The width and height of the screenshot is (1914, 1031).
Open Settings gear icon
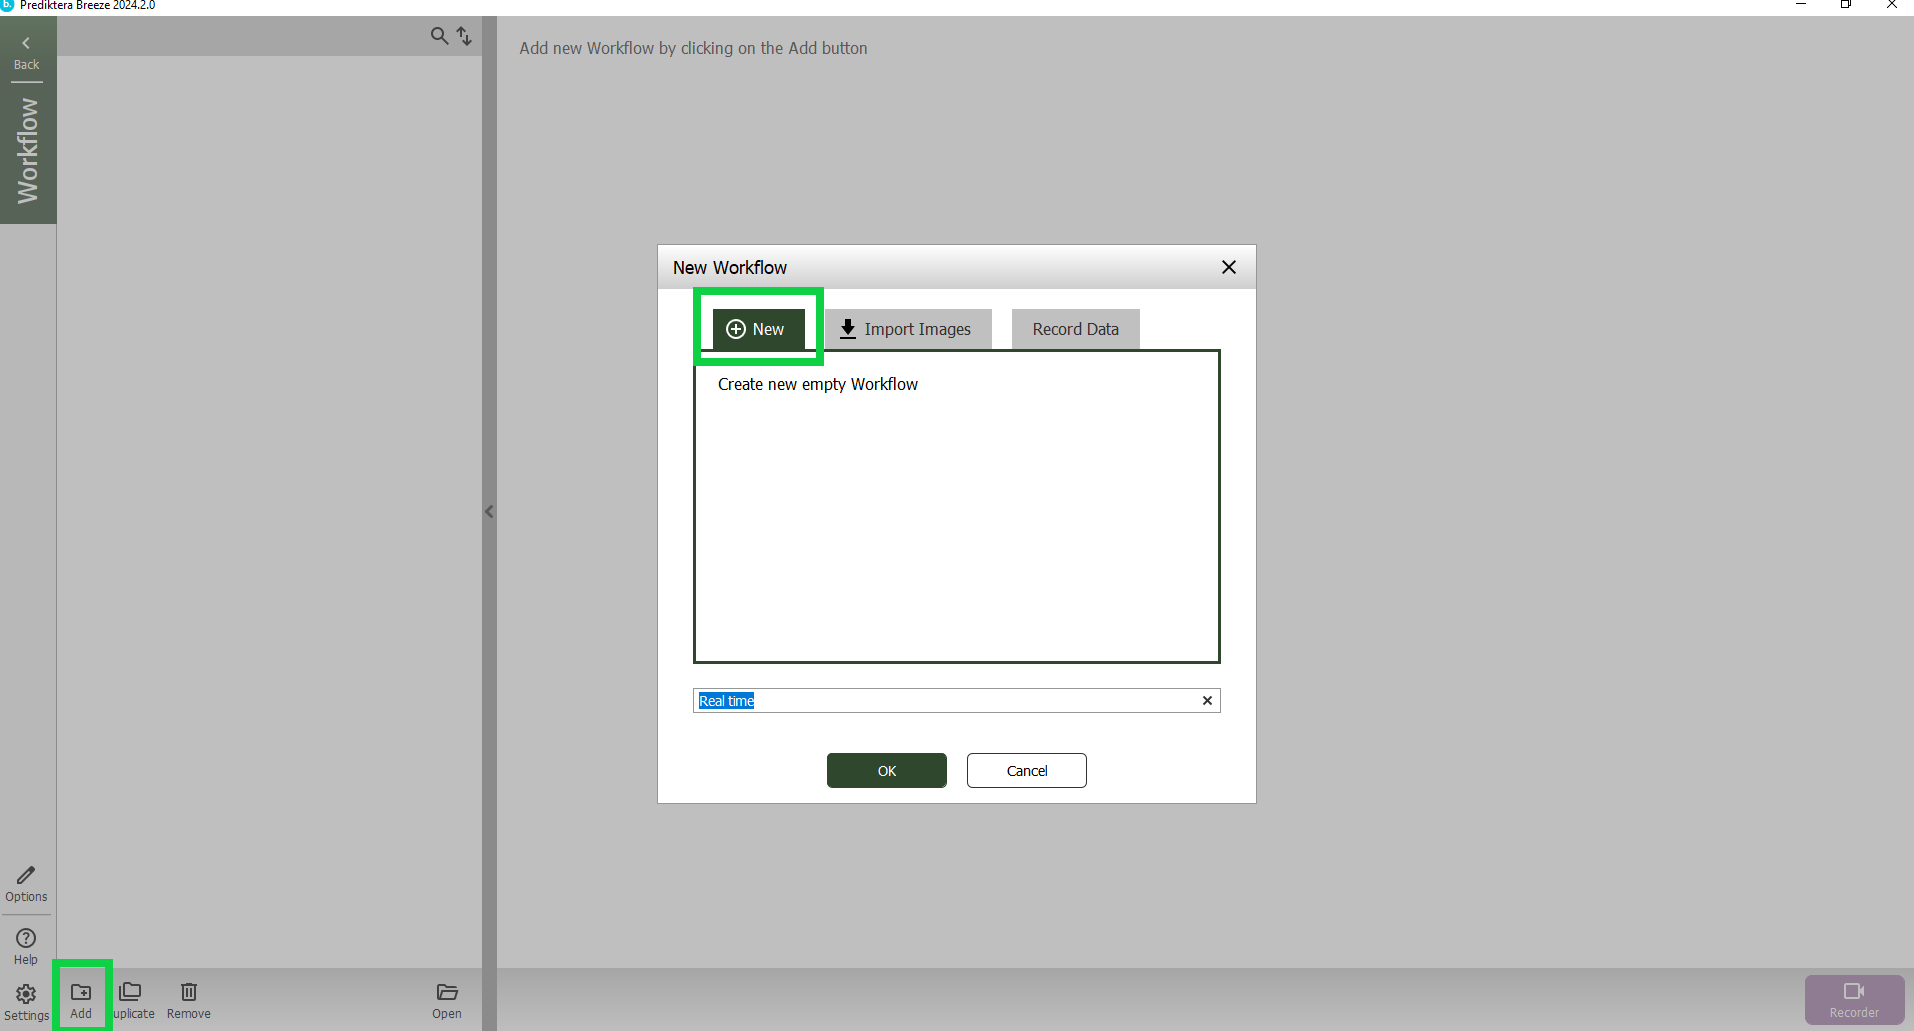click(x=26, y=994)
